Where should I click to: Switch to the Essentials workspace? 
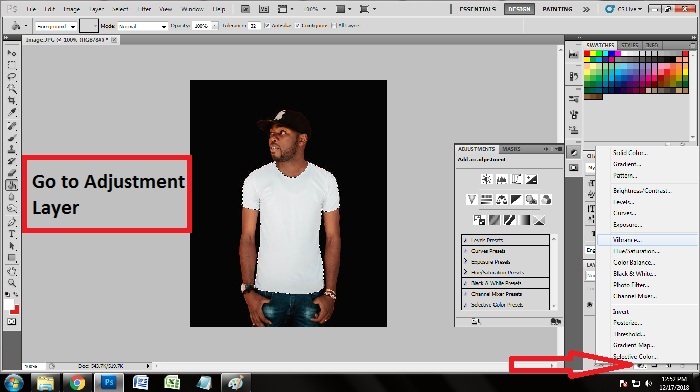[x=477, y=9]
